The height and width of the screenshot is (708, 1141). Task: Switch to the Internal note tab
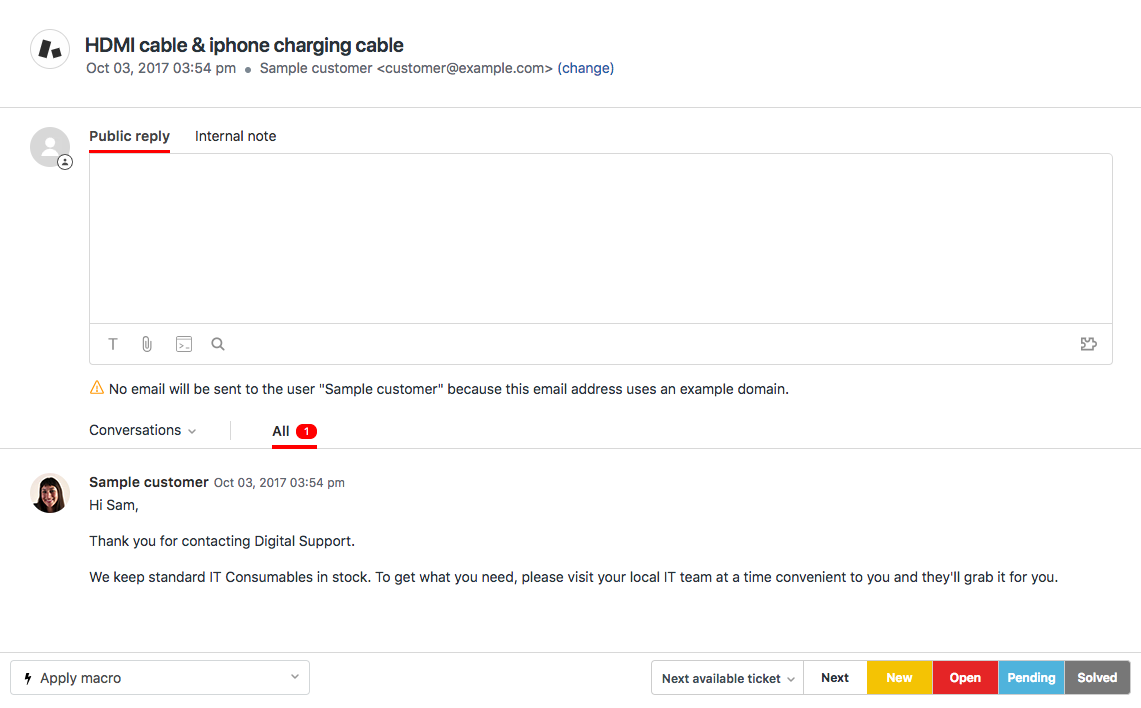[x=235, y=136]
